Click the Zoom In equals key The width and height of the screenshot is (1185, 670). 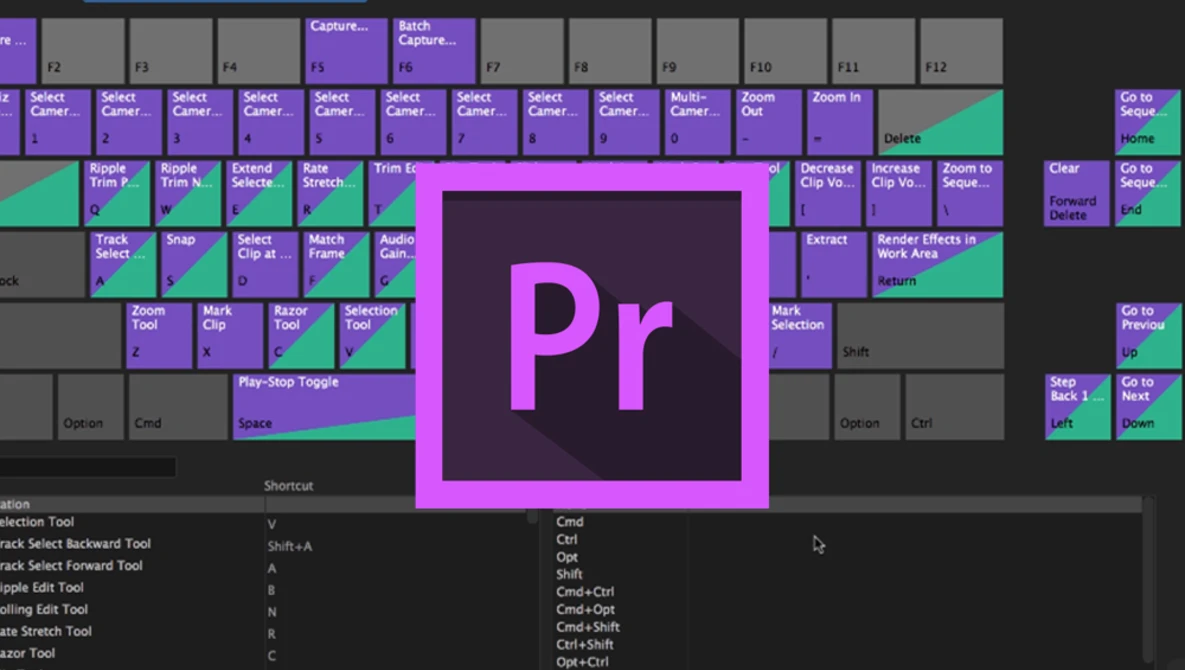[840, 122]
